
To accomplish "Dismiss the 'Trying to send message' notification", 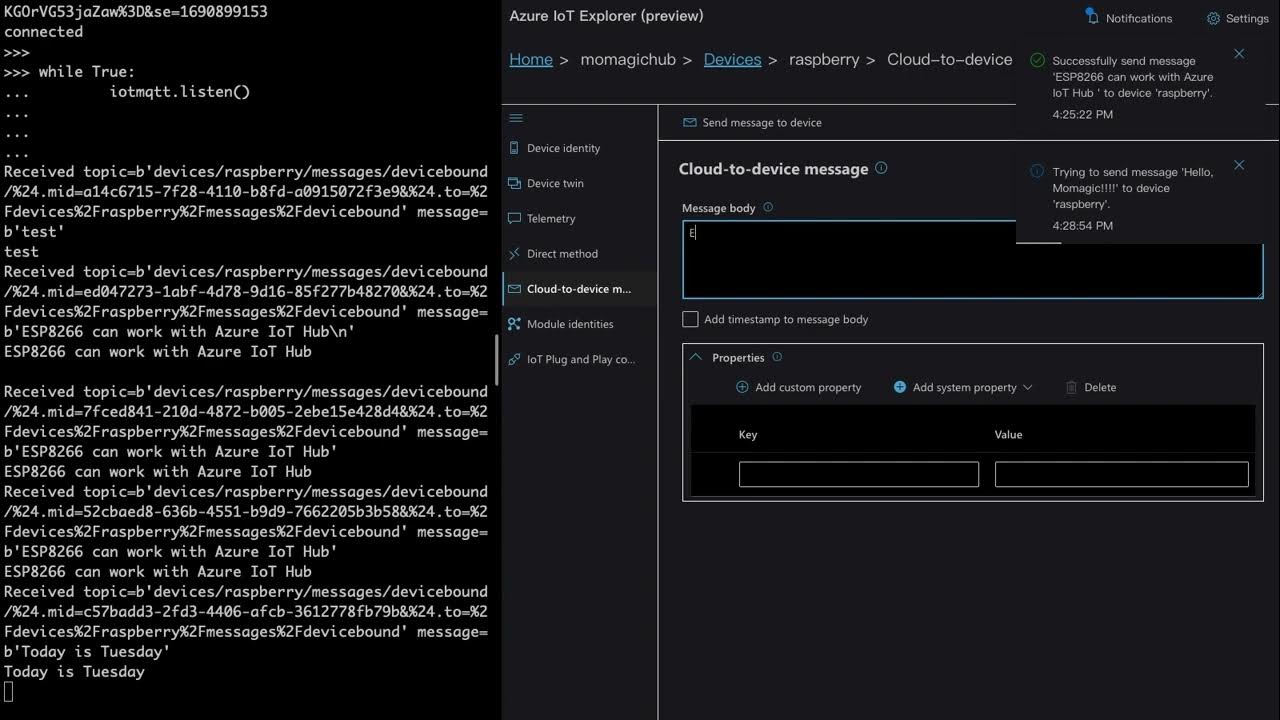I will (x=1239, y=165).
